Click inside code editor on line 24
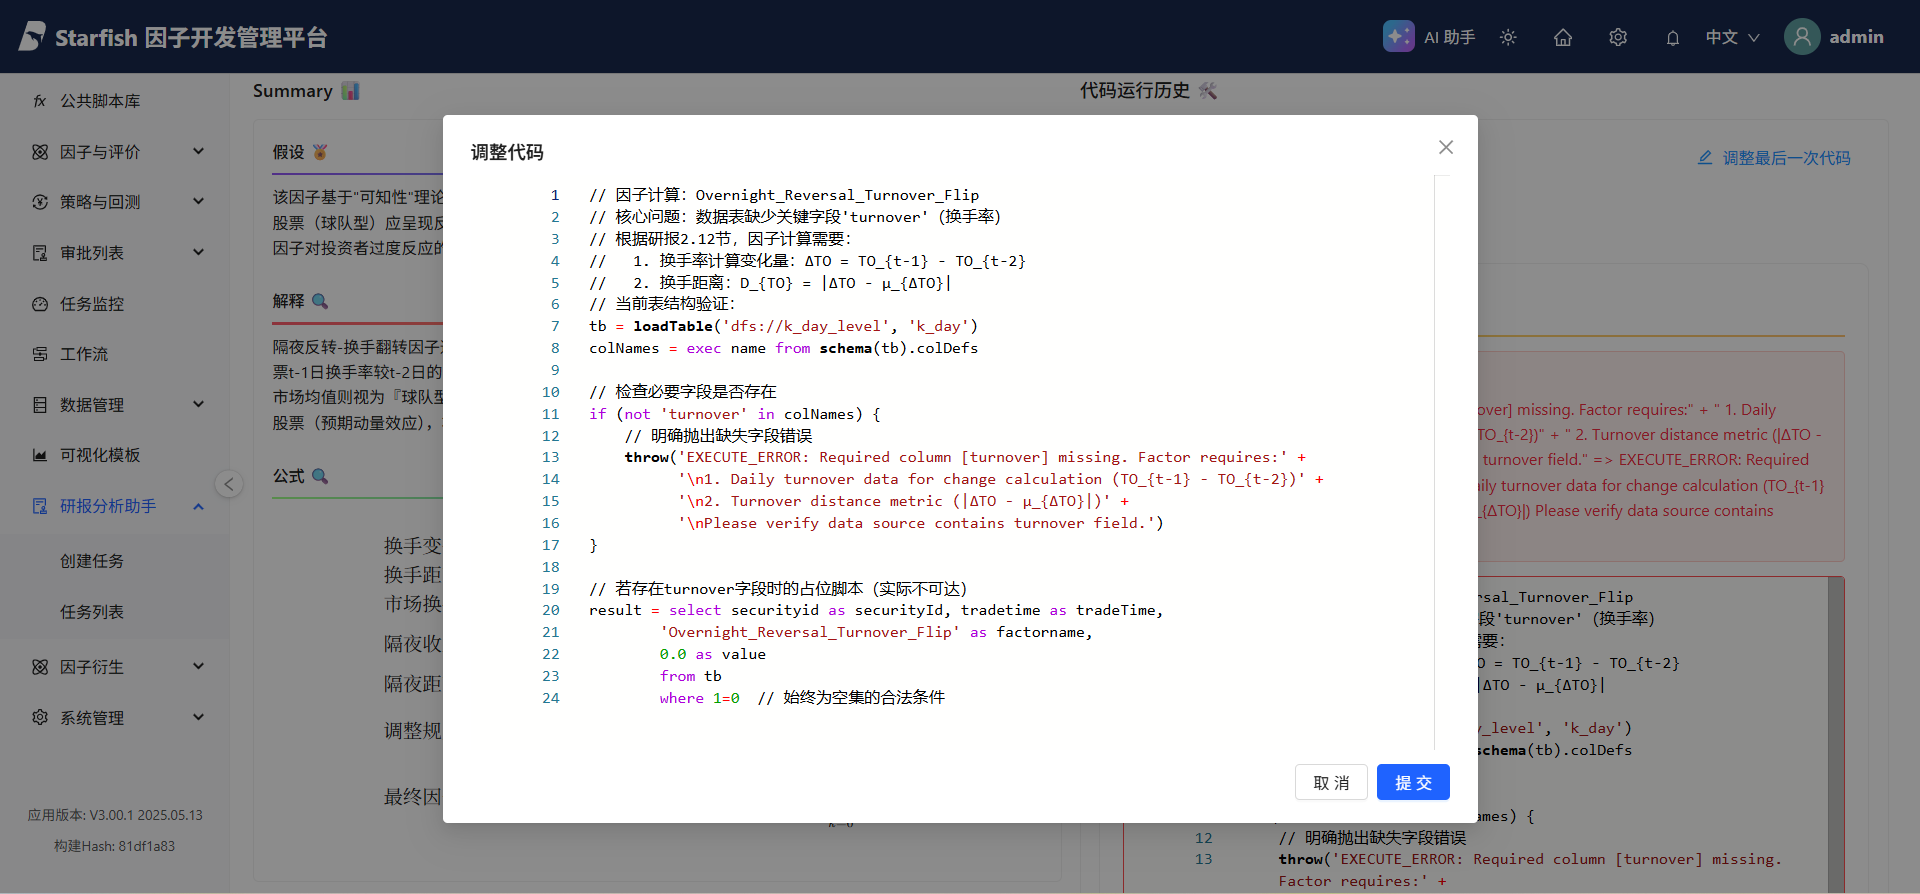This screenshot has height=894, width=1920. [850, 698]
